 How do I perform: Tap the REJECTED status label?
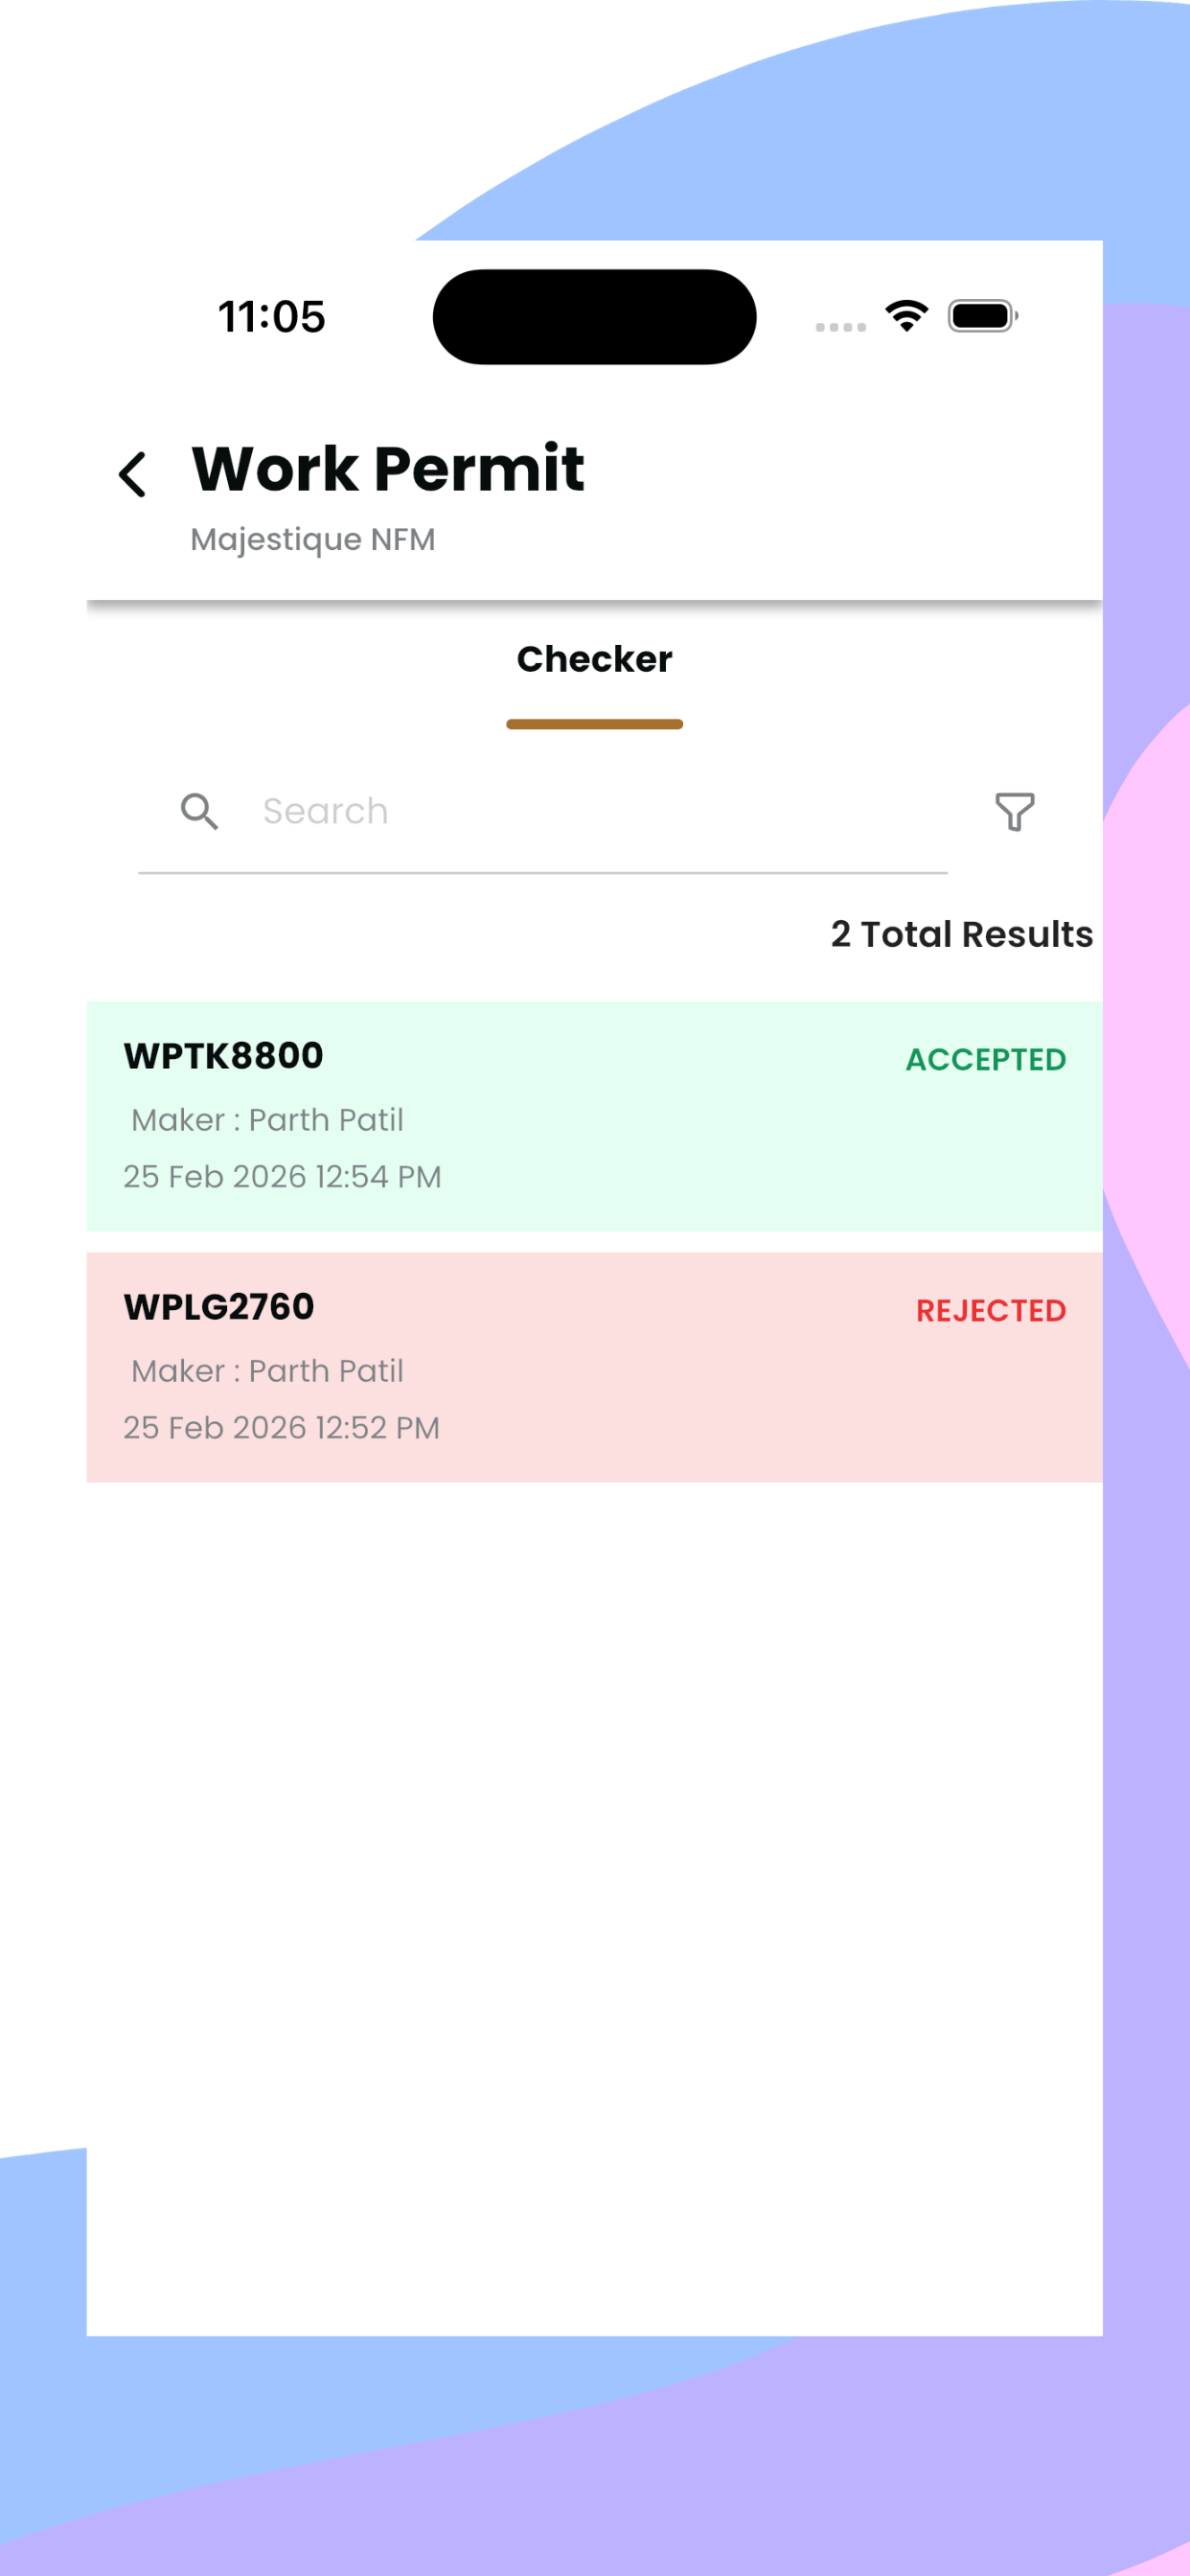click(x=991, y=1311)
